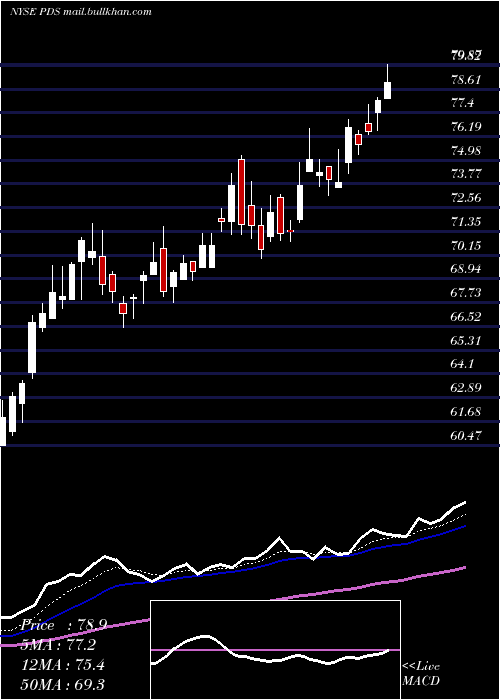Select the 61.68 price axis label
The height and width of the screenshot is (700, 500).
click(x=466, y=412)
